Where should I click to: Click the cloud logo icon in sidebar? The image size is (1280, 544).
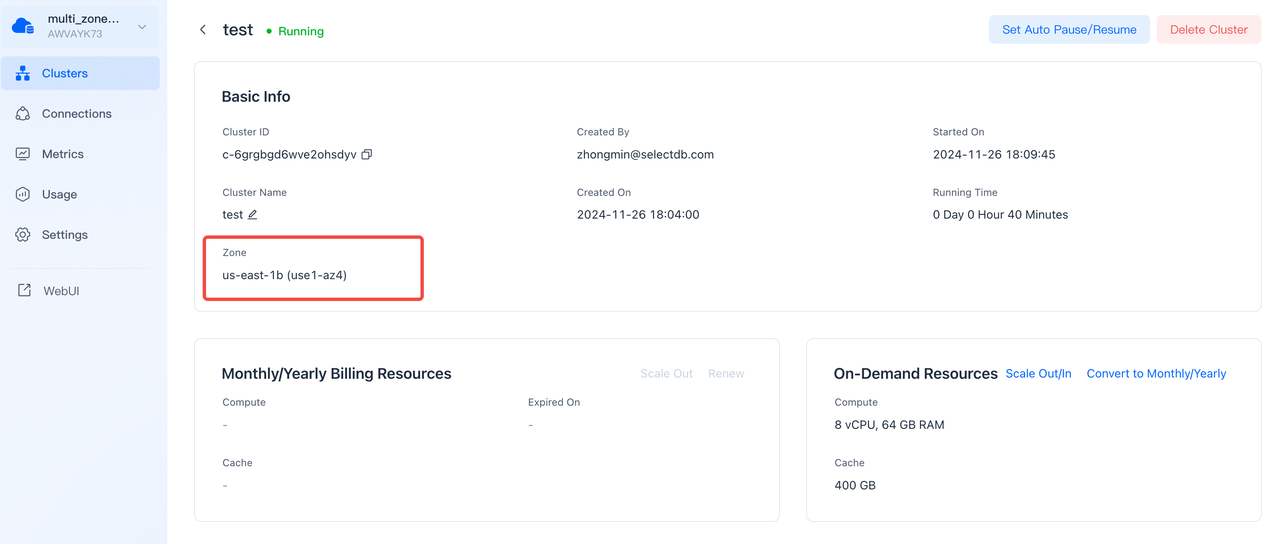coord(23,27)
